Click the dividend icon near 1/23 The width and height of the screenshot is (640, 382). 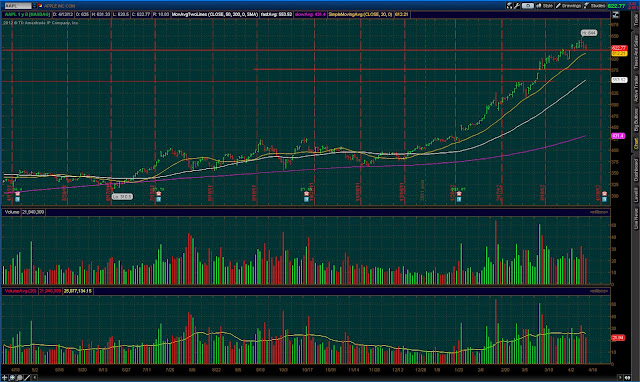pos(459,199)
